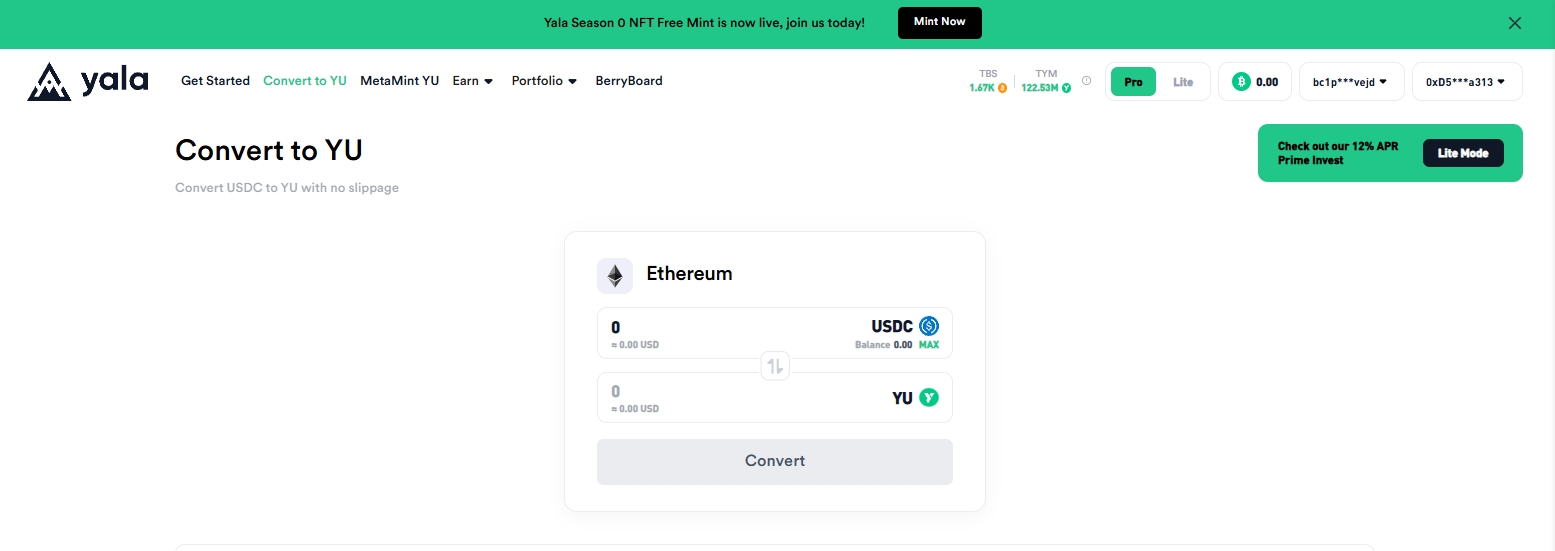Click MAX to use full USDC balance

pyautogui.click(x=929, y=345)
